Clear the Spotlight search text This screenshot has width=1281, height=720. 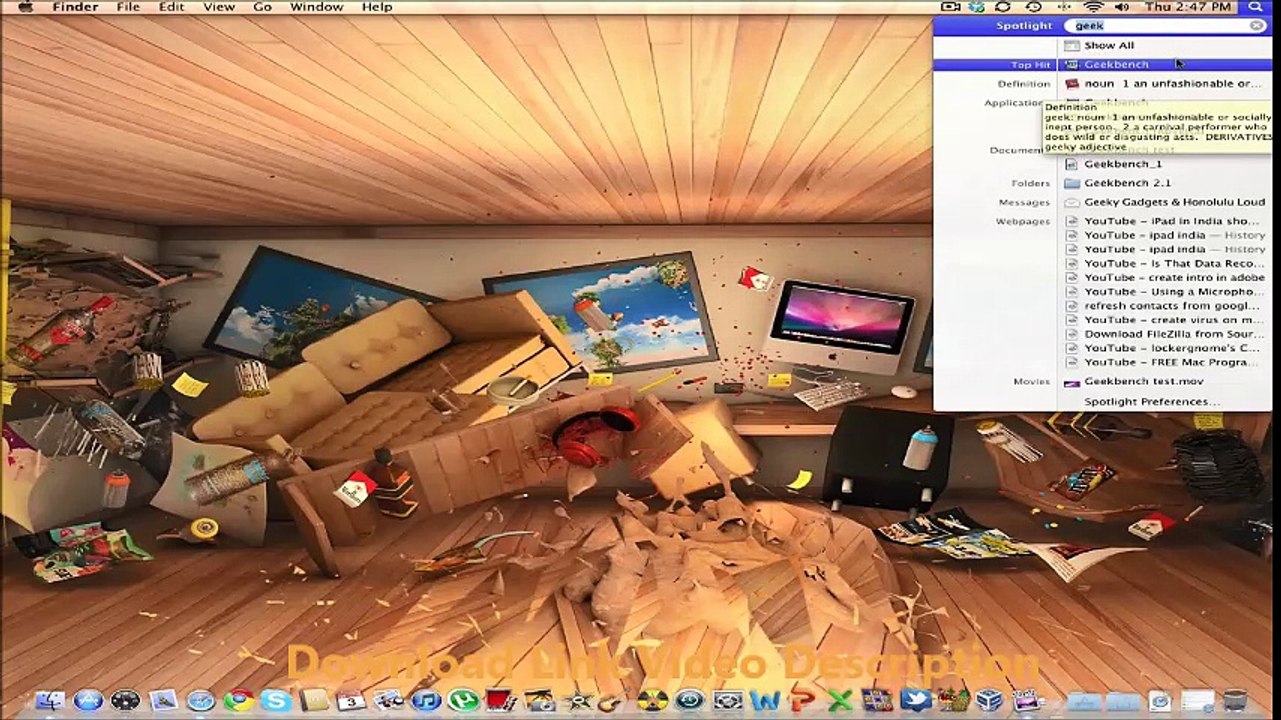point(1257,26)
